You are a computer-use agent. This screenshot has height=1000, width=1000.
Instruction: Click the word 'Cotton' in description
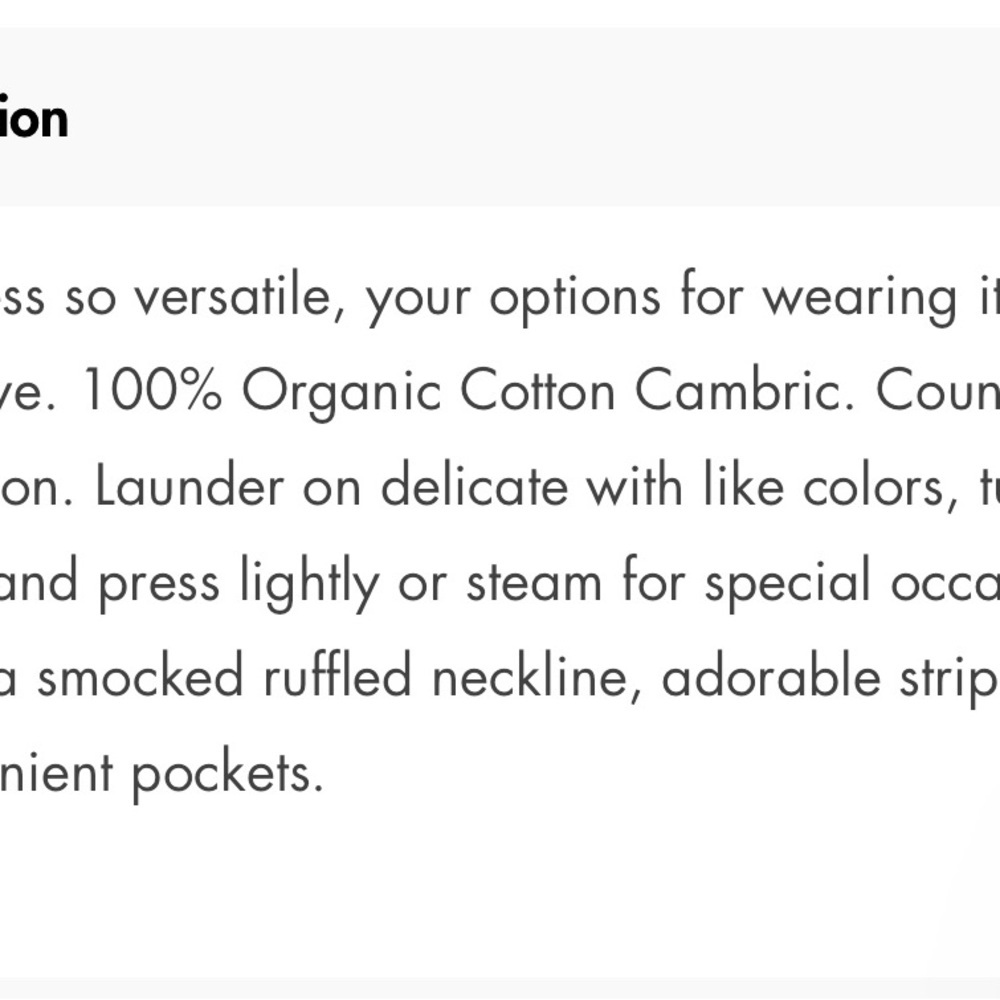point(538,391)
